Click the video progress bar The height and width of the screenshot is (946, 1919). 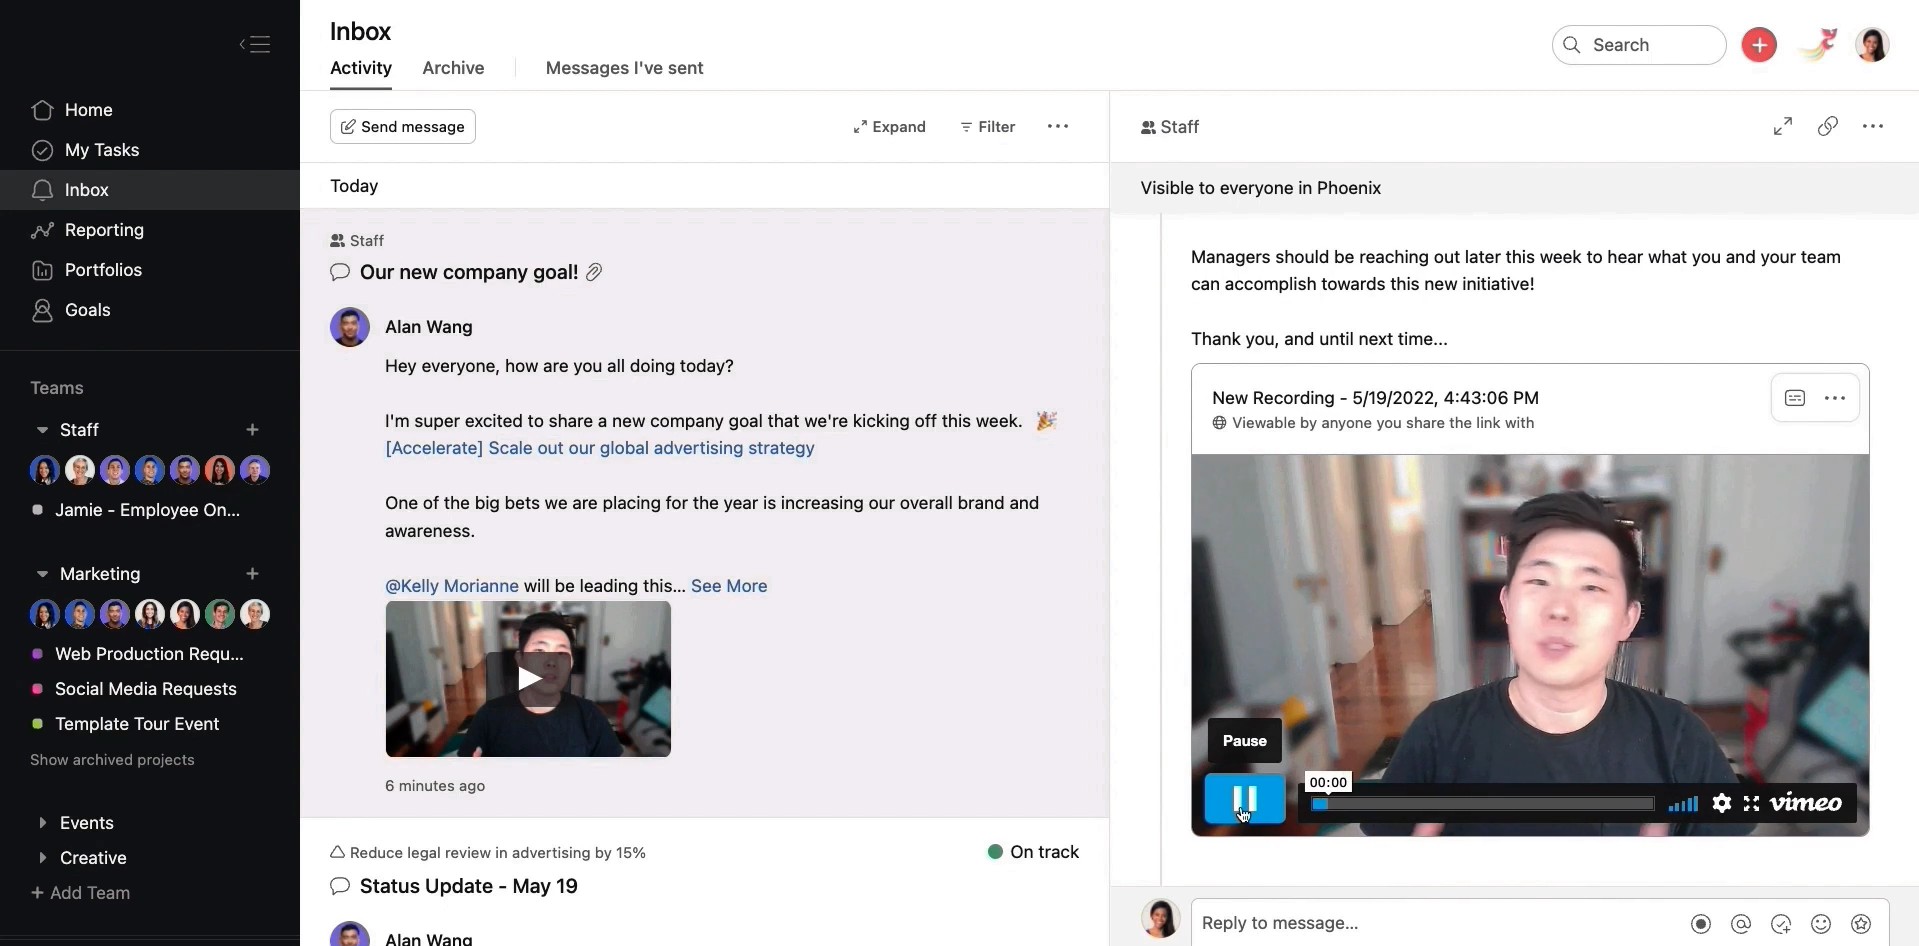pyautogui.click(x=1483, y=804)
